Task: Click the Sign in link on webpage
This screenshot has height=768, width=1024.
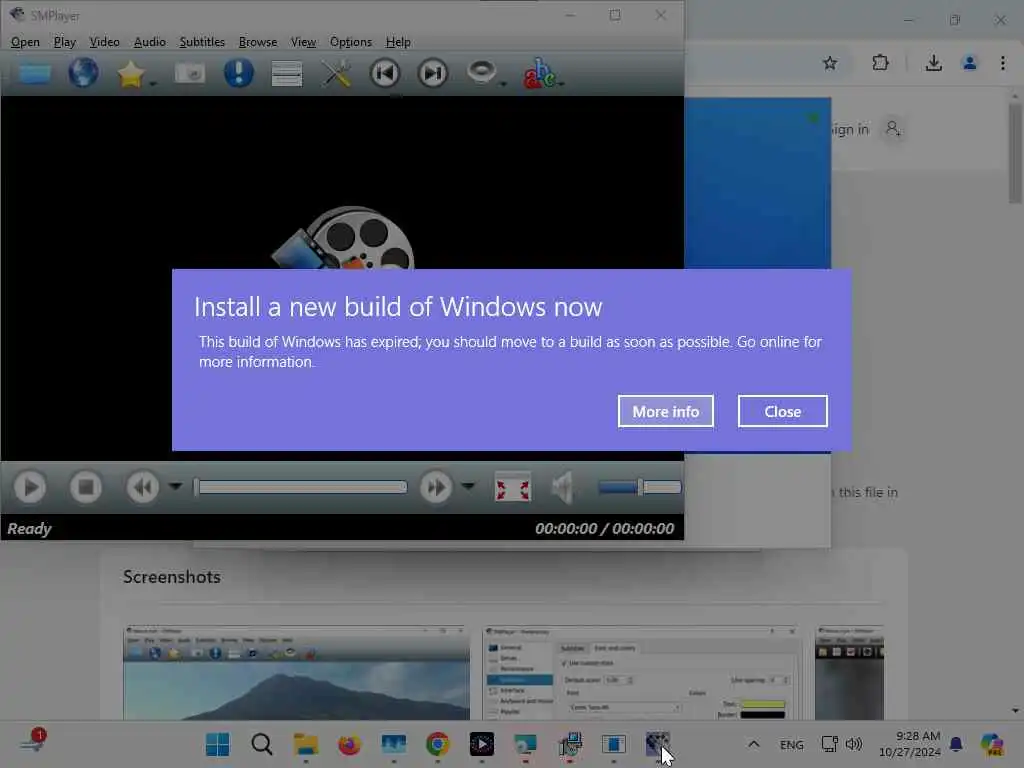Action: pyautogui.click(x=850, y=129)
